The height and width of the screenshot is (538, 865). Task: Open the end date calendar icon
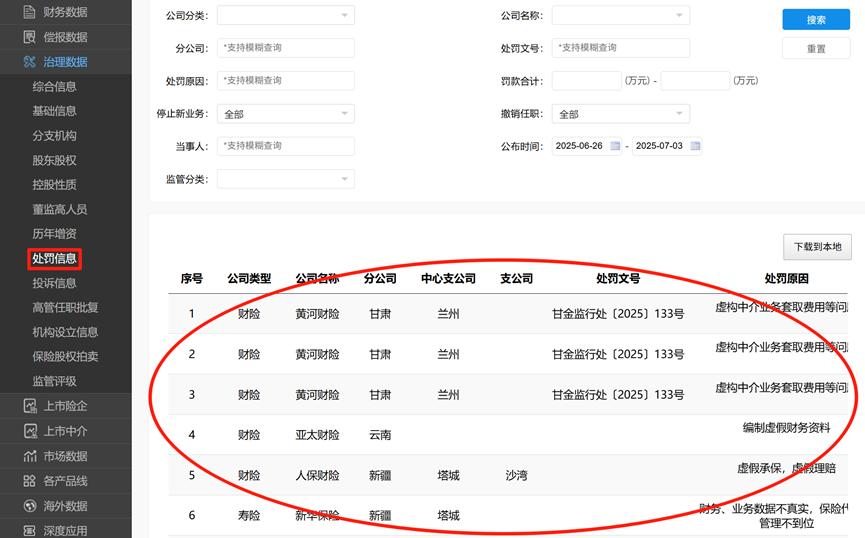click(x=695, y=146)
